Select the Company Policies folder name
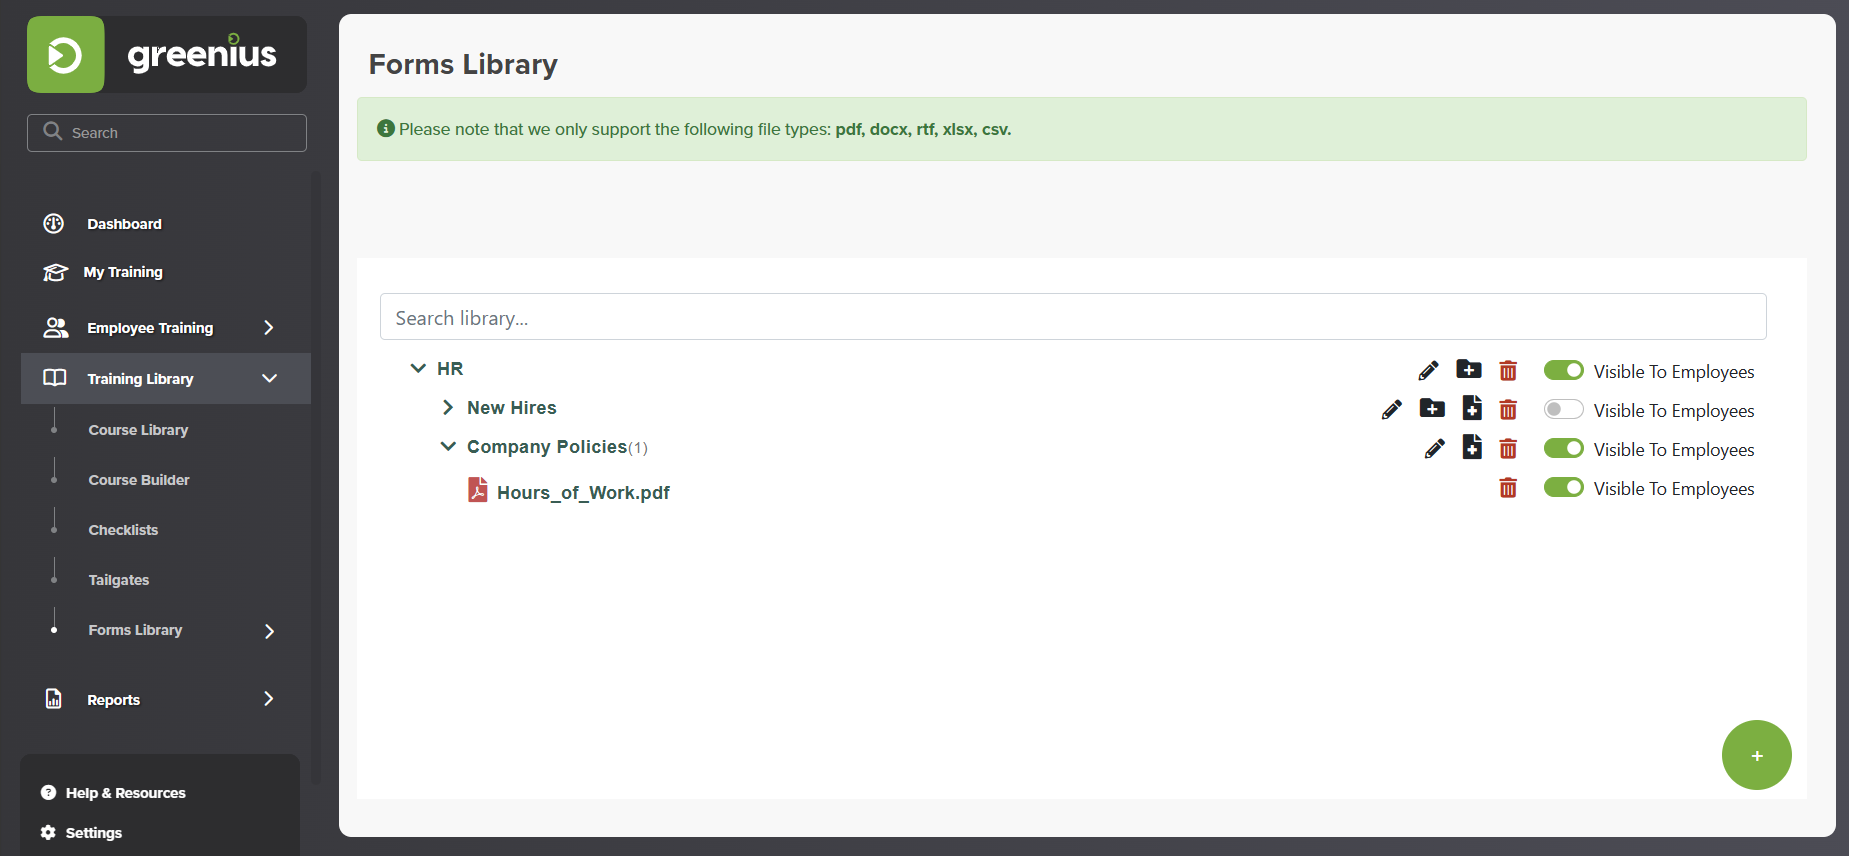Image resolution: width=1849 pixels, height=856 pixels. click(x=547, y=447)
